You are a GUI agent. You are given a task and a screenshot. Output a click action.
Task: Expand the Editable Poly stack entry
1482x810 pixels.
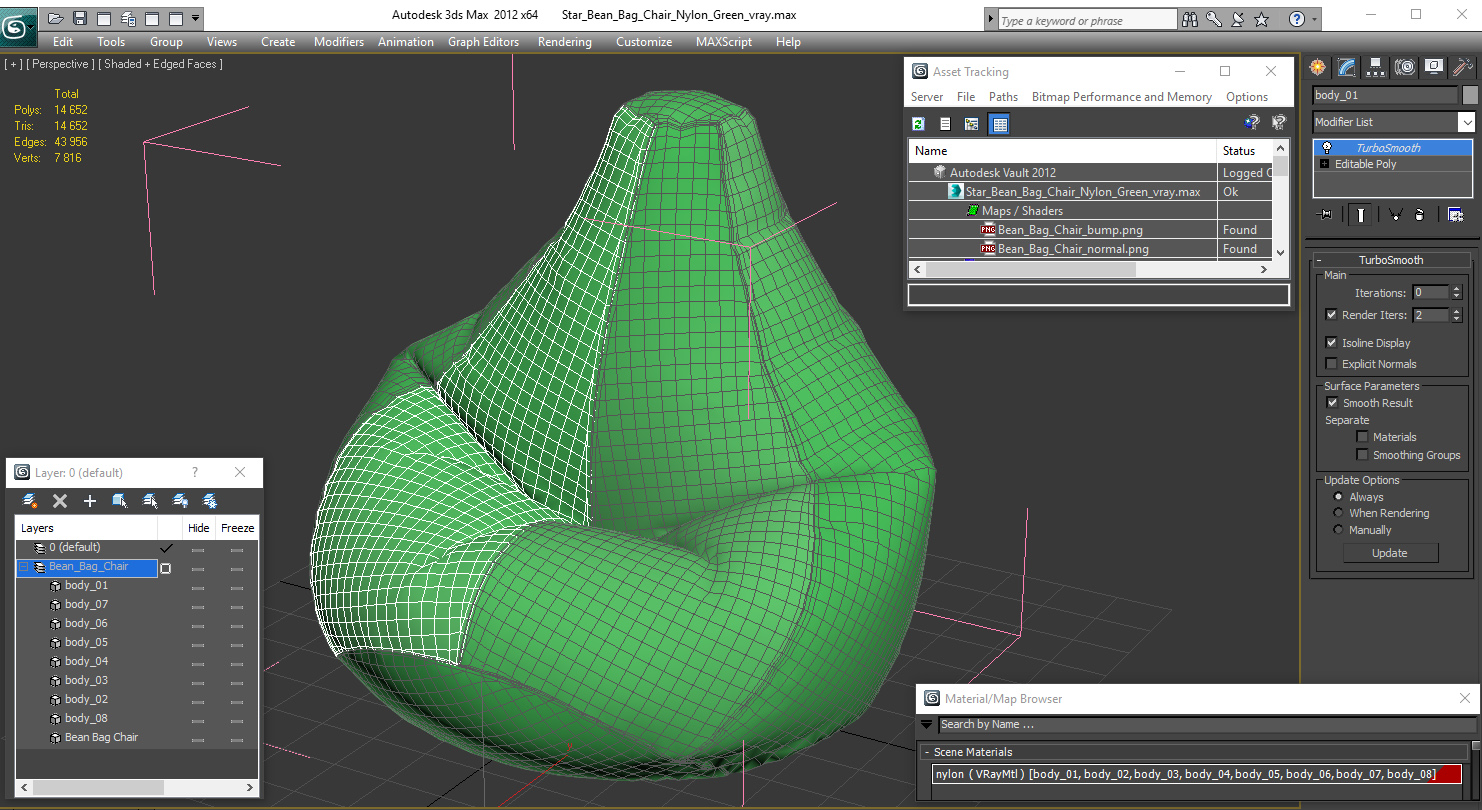[1325, 164]
